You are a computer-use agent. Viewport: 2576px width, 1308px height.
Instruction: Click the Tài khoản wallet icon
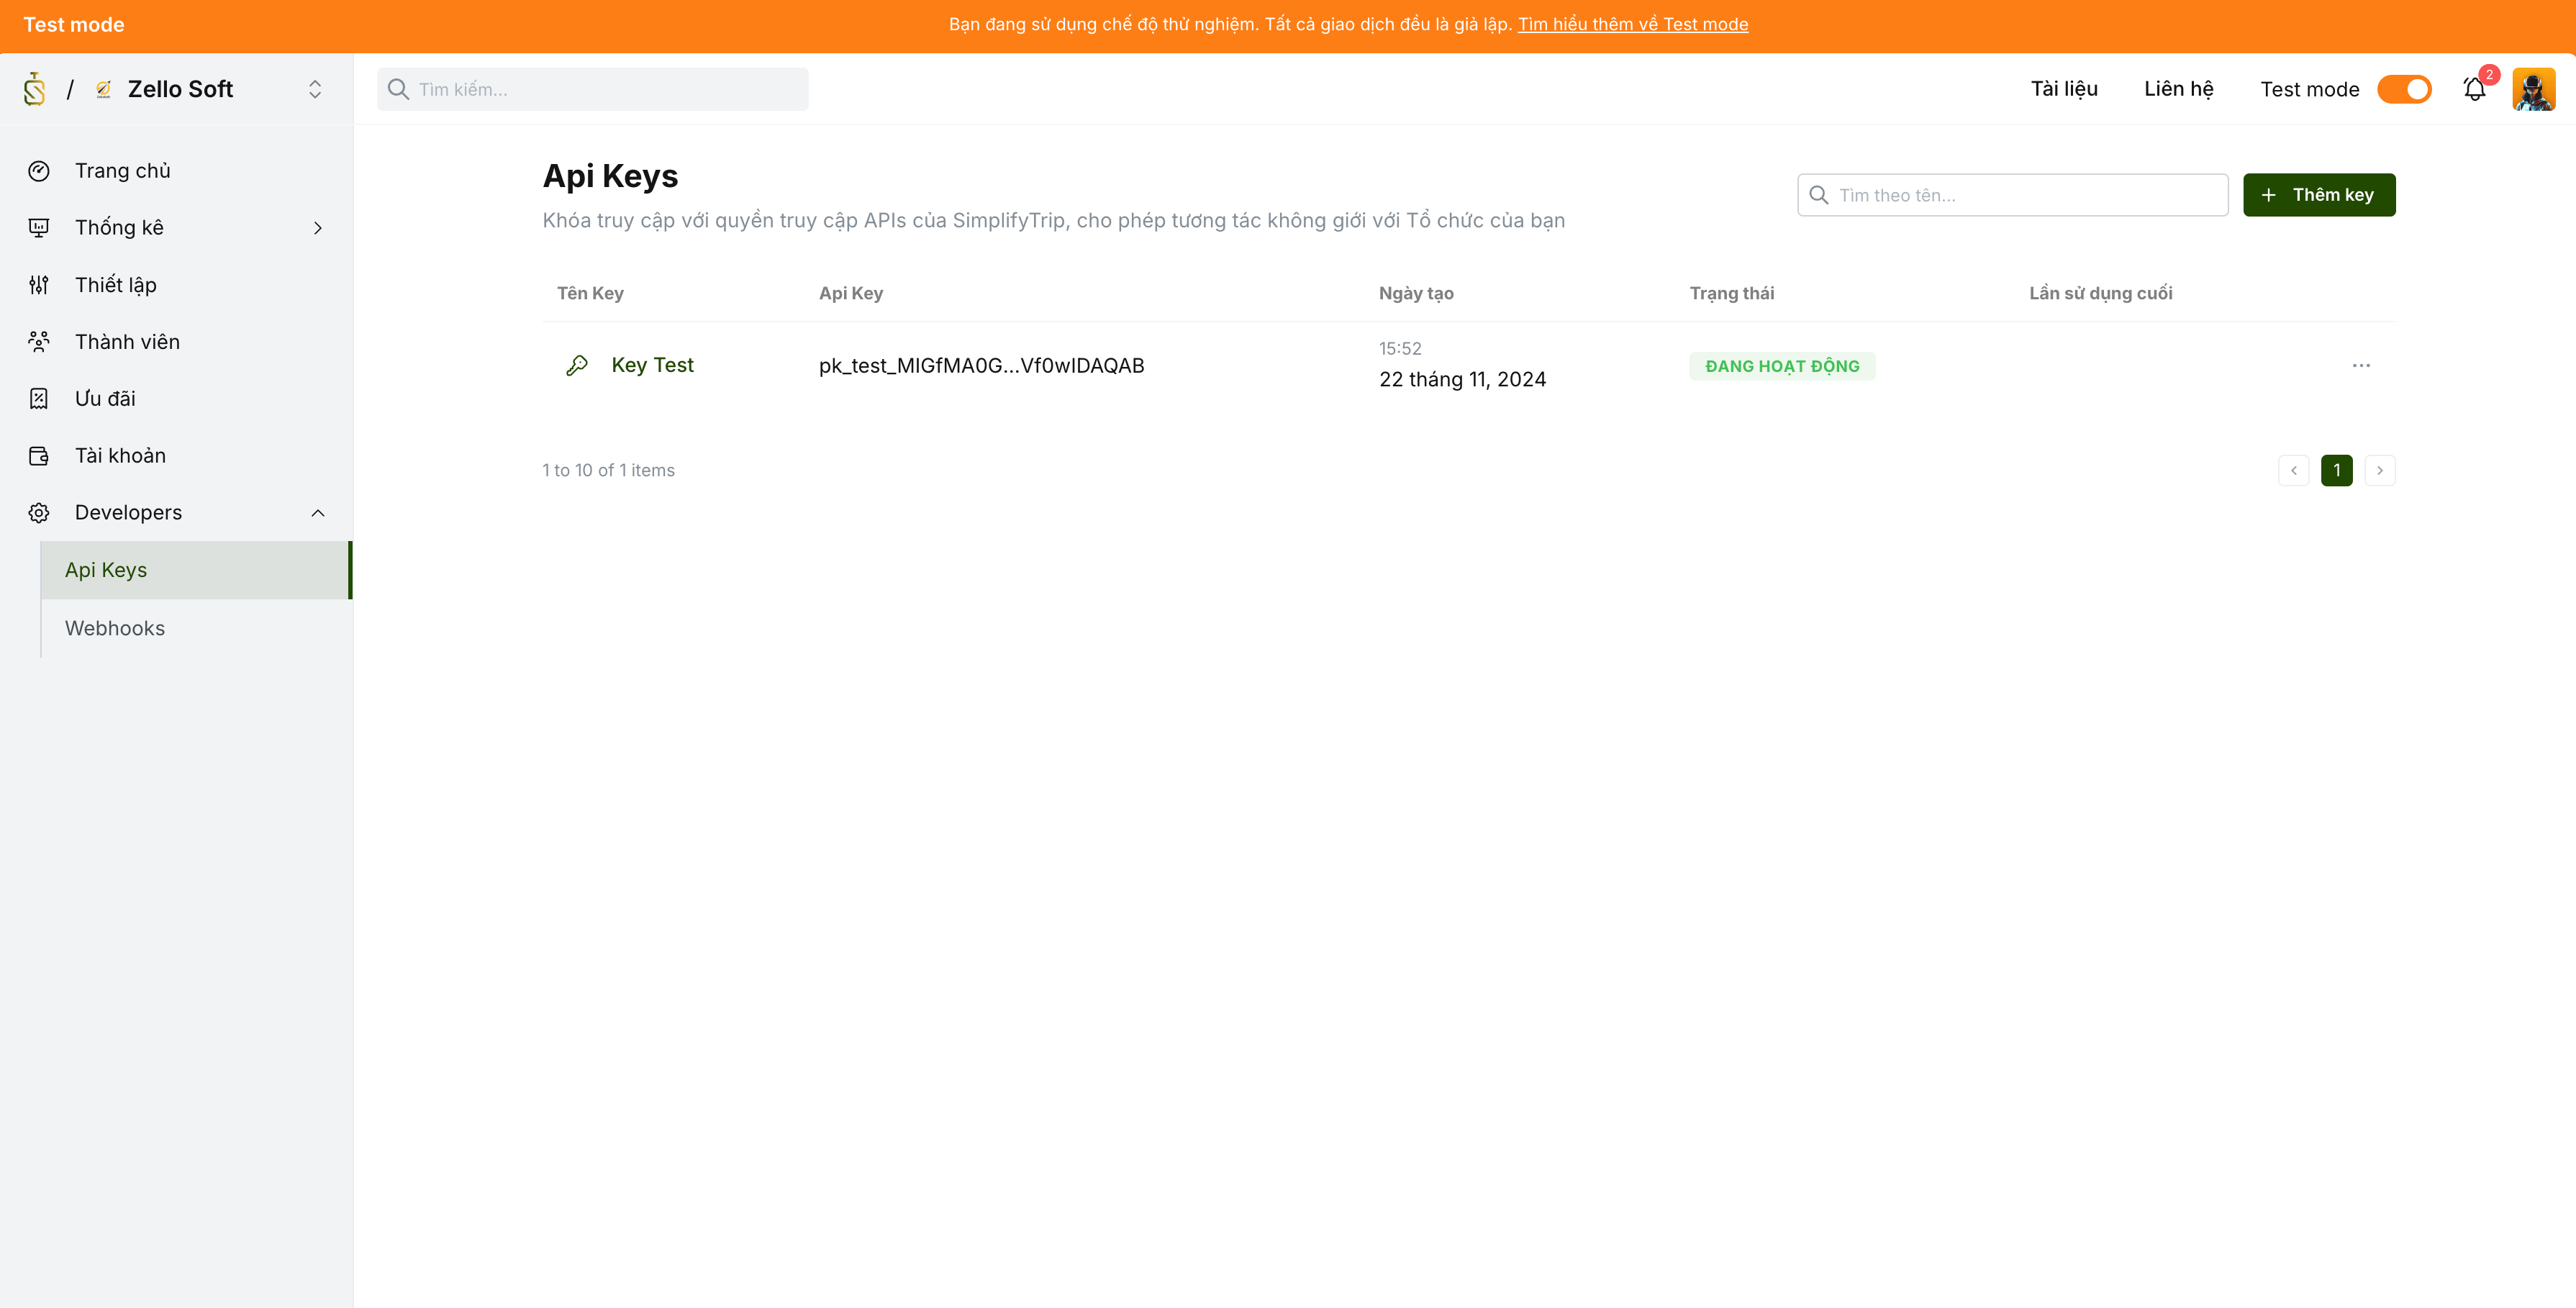coord(39,456)
